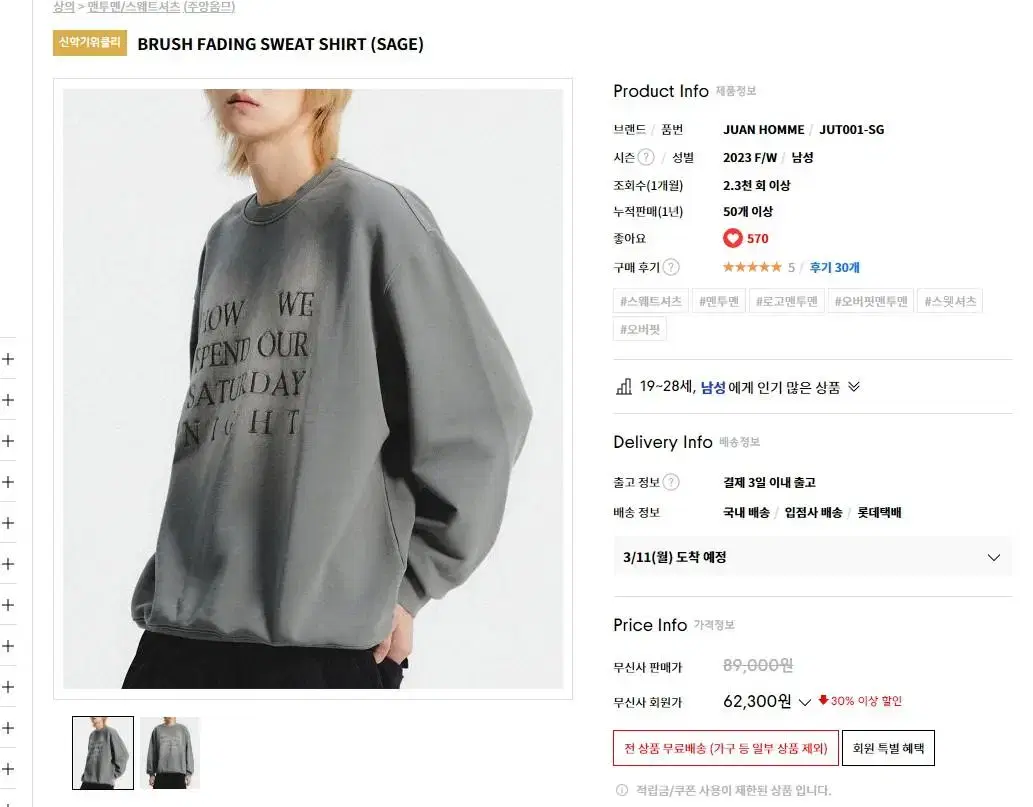
Task: Select the #오버핏맨투맨 hashtag tag
Action: (x=871, y=301)
